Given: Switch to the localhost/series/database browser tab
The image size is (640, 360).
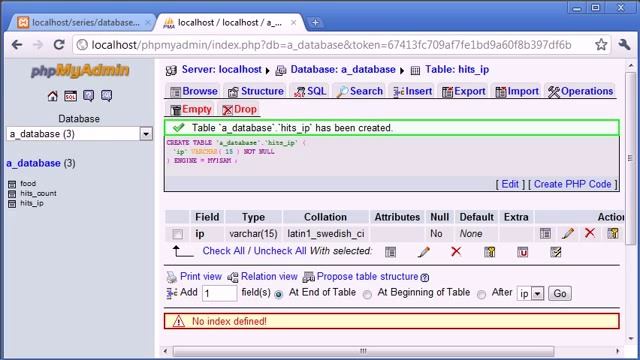Looking at the screenshot, I should click(x=80, y=23).
